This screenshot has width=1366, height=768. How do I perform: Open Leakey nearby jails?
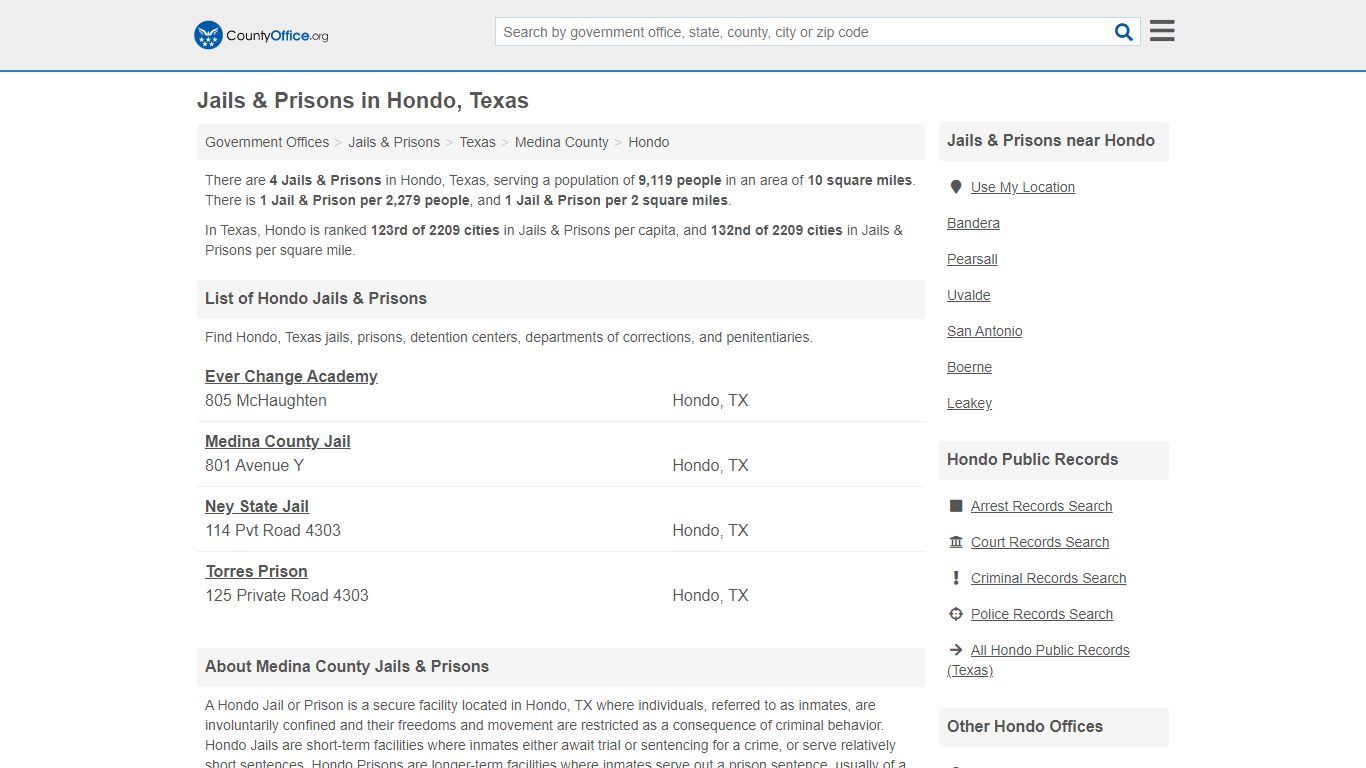(969, 403)
